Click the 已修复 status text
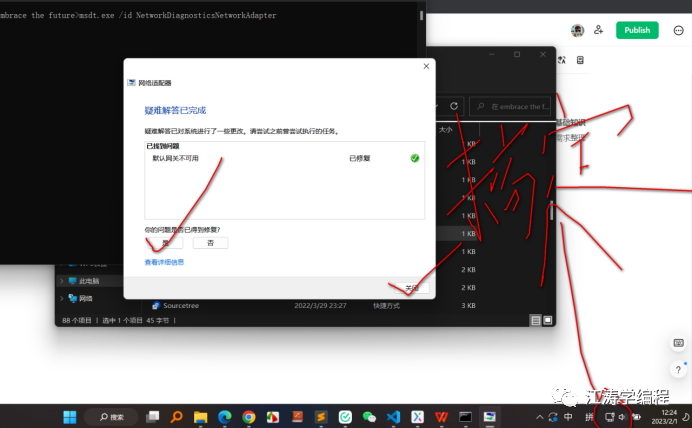The height and width of the screenshot is (428, 692). point(360,158)
